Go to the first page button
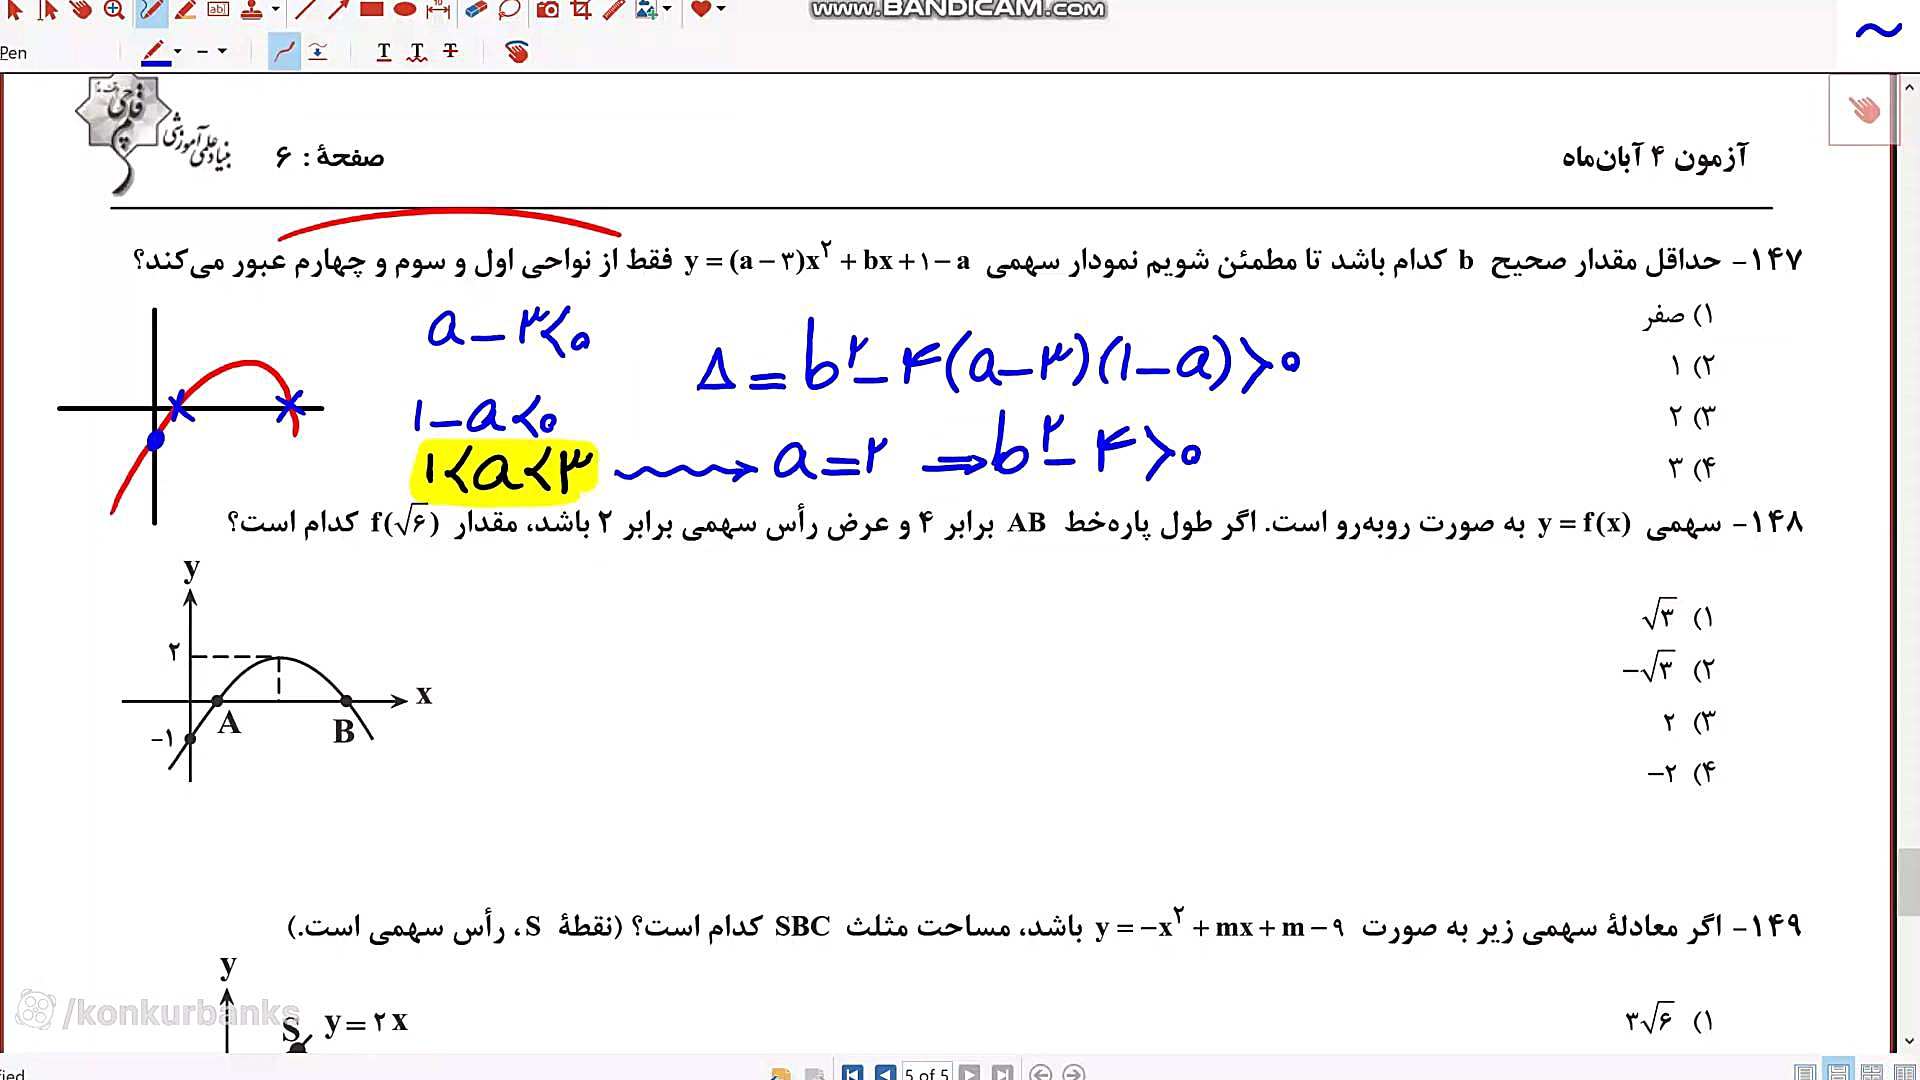 click(x=852, y=1072)
